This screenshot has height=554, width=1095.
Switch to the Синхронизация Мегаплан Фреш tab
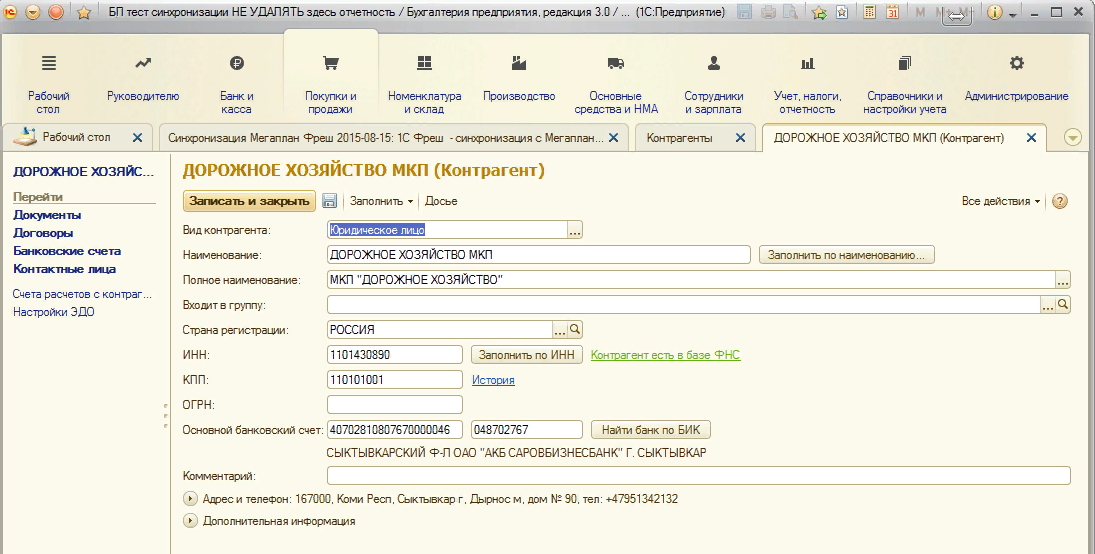tap(386, 138)
